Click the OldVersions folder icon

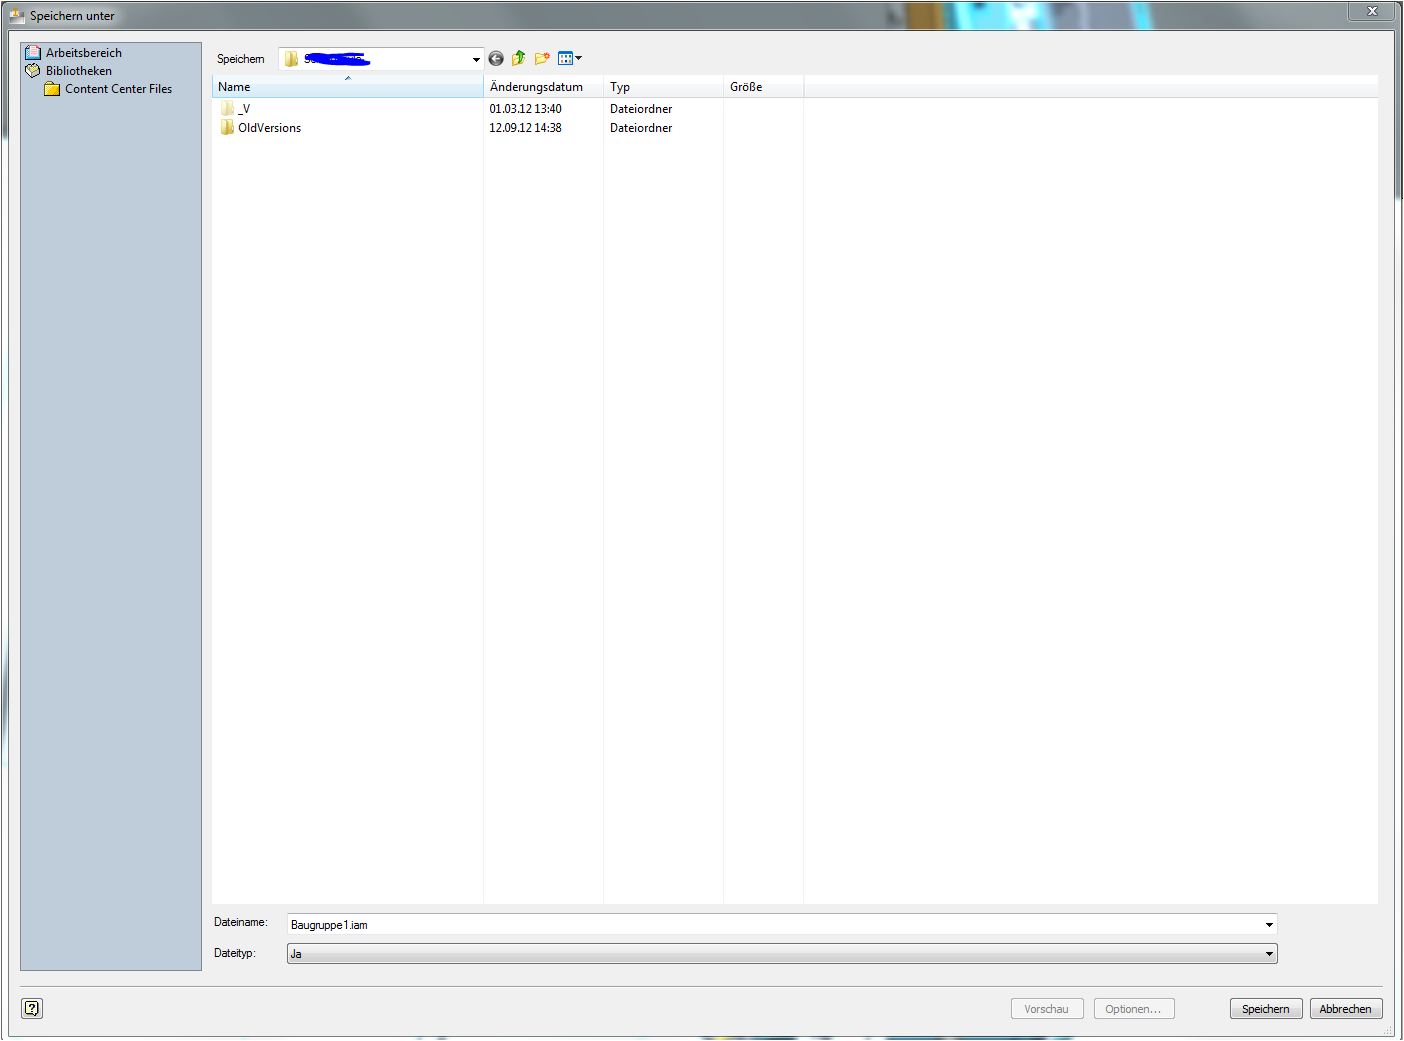click(x=227, y=128)
